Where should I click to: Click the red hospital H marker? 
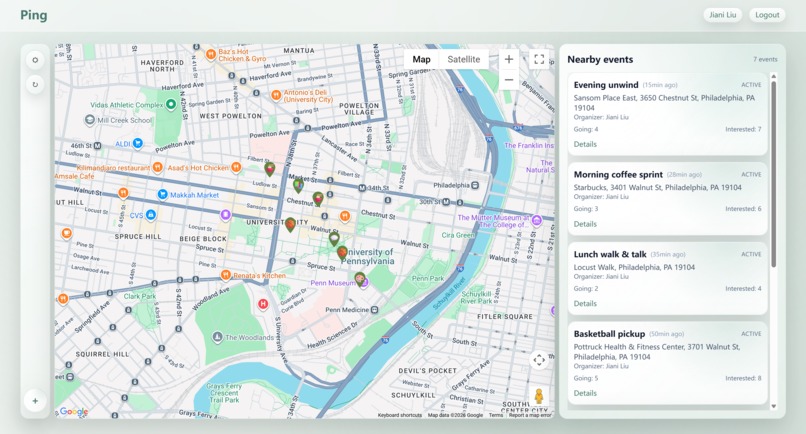[263, 304]
